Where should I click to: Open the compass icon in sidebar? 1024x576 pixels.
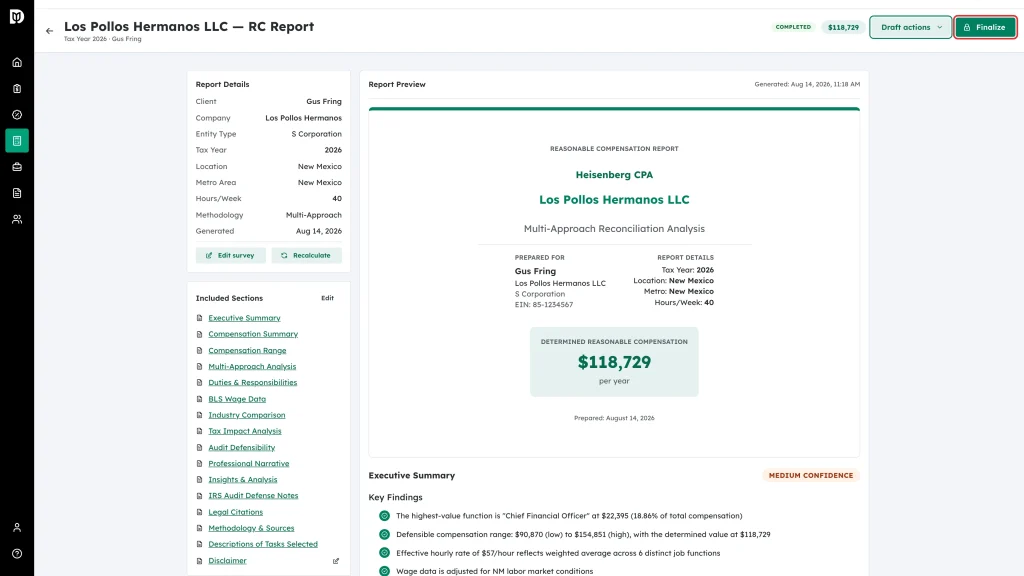(17, 115)
